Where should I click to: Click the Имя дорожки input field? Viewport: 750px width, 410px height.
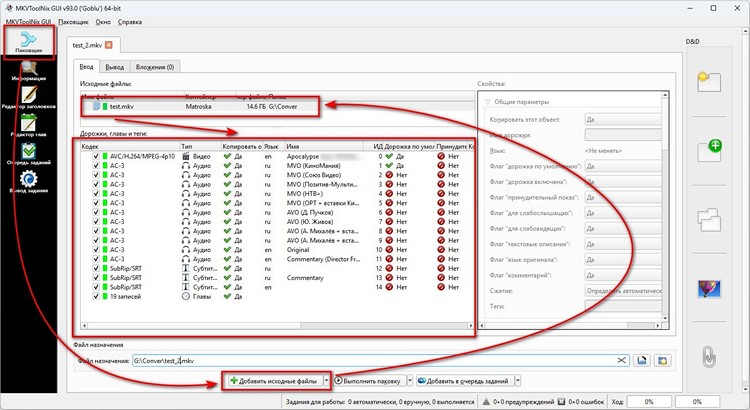623,135
